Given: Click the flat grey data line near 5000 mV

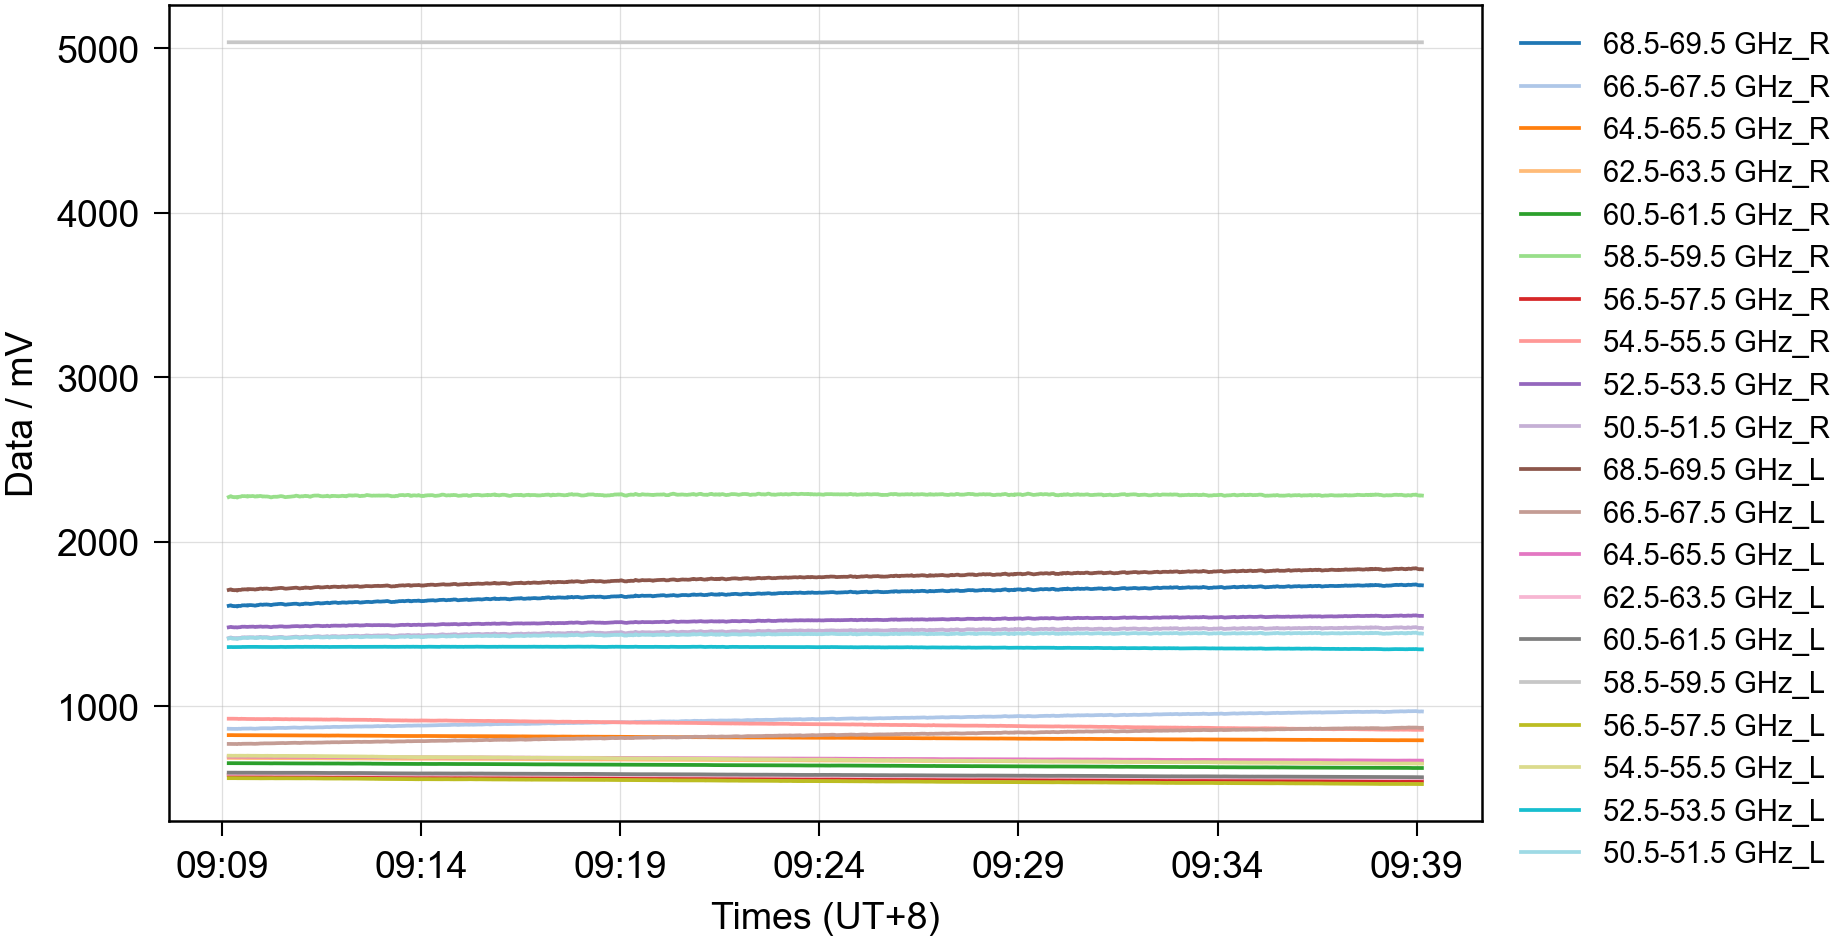Looking at the screenshot, I should 825,42.
